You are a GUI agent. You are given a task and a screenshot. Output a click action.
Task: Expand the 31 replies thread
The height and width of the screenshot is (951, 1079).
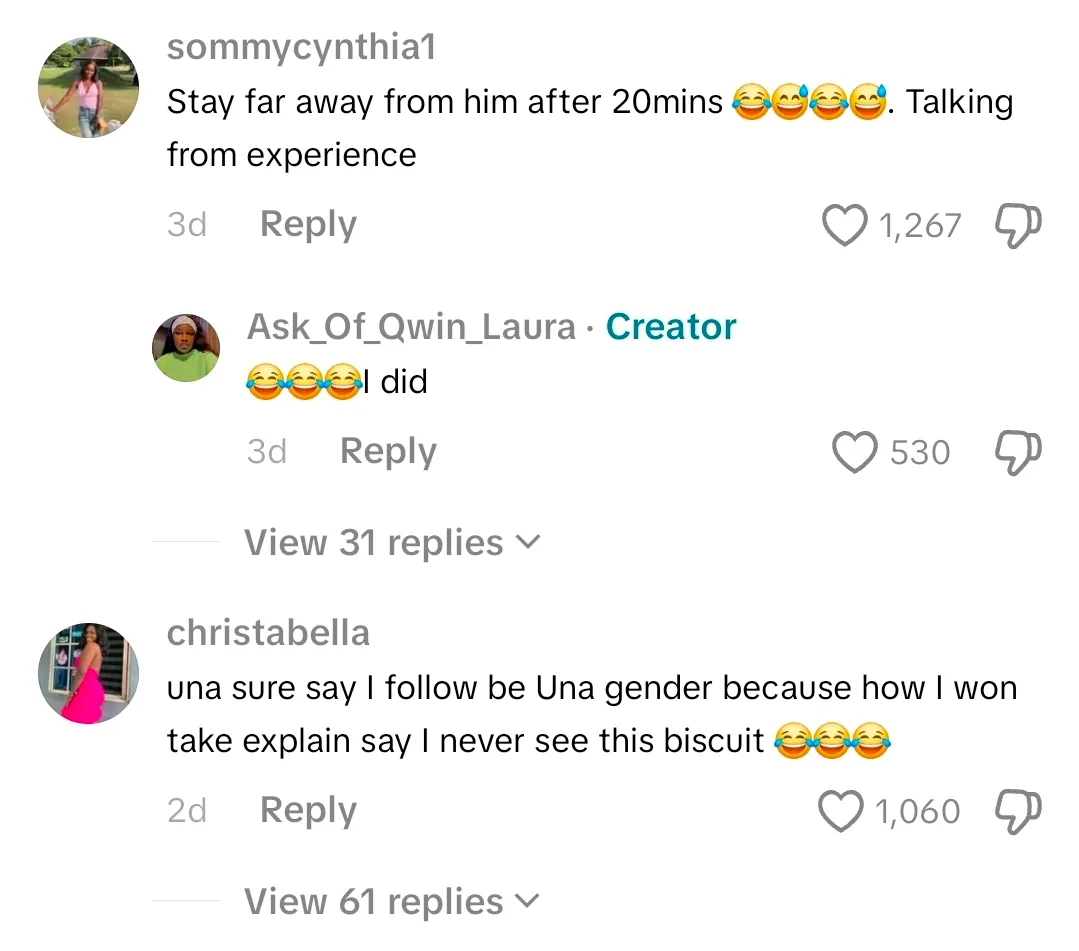point(391,543)
